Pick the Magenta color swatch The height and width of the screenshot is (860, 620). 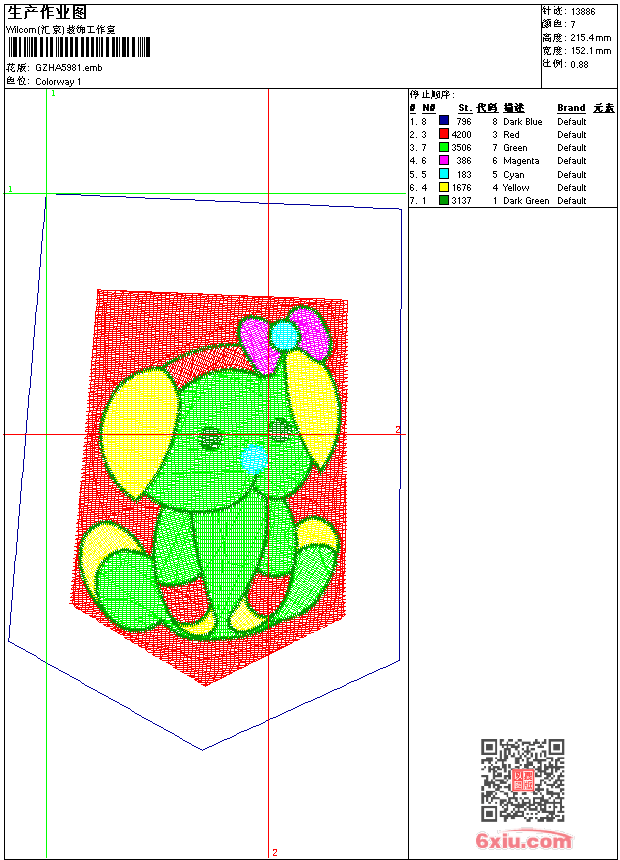(444, 161)
